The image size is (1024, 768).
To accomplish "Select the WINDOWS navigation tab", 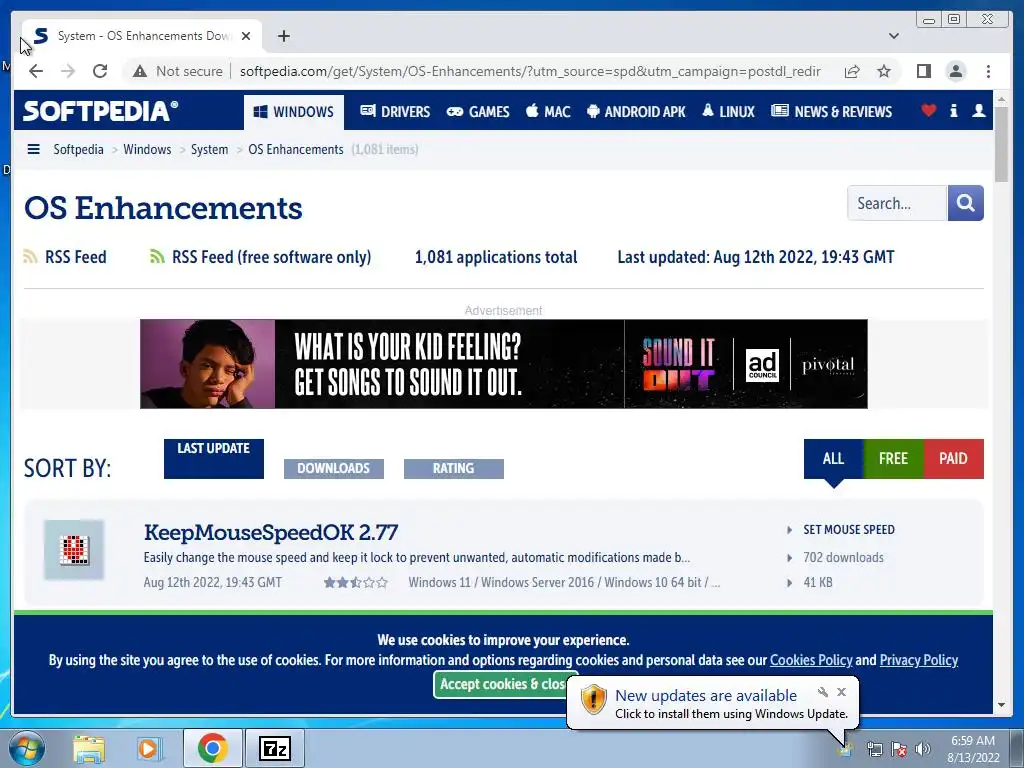I will tap(293, 112).
